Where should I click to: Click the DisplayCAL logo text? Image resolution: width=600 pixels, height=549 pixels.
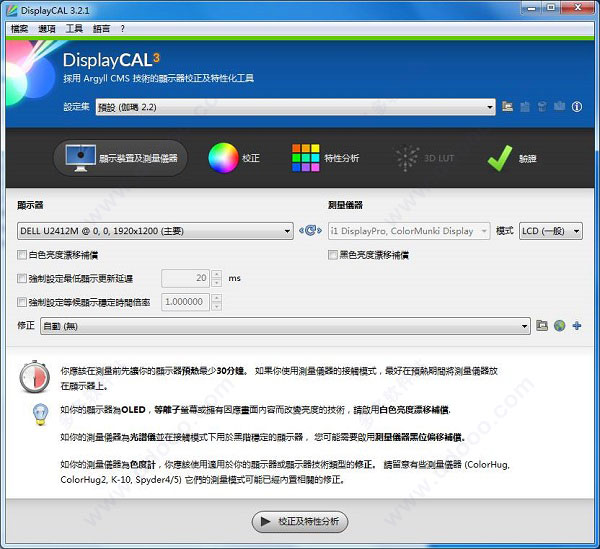(111, 60)
